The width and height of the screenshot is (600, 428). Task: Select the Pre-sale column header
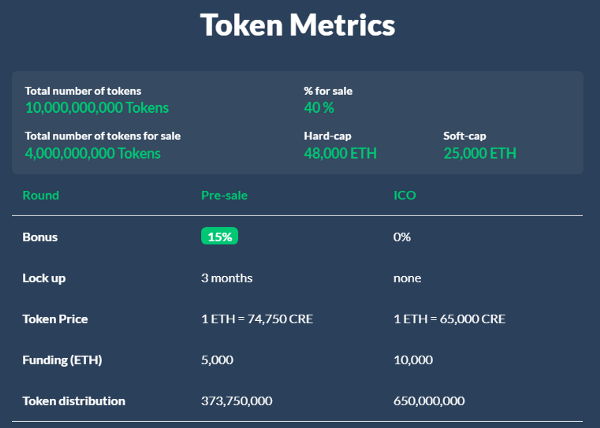click(x=224, y=195)
